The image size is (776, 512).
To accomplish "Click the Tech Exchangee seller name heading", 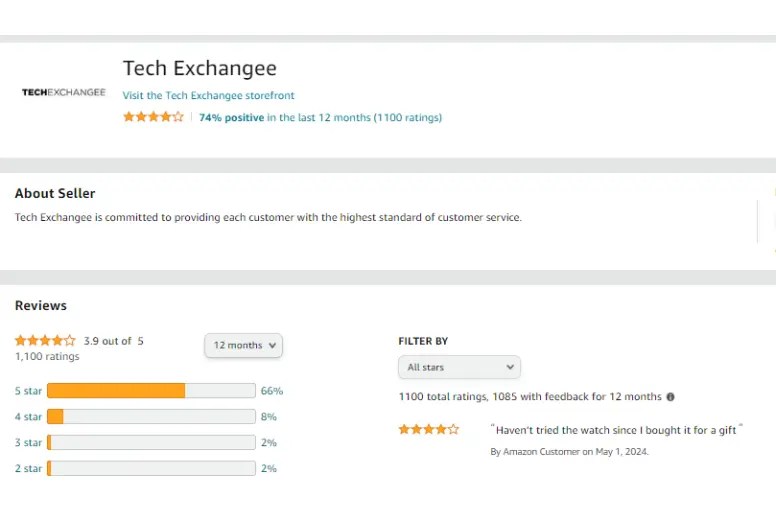I will coord(199,69).
